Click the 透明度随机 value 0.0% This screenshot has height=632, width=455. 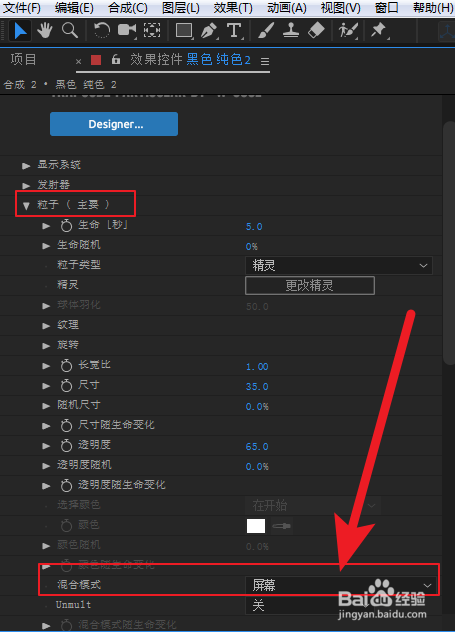point(257,466)
